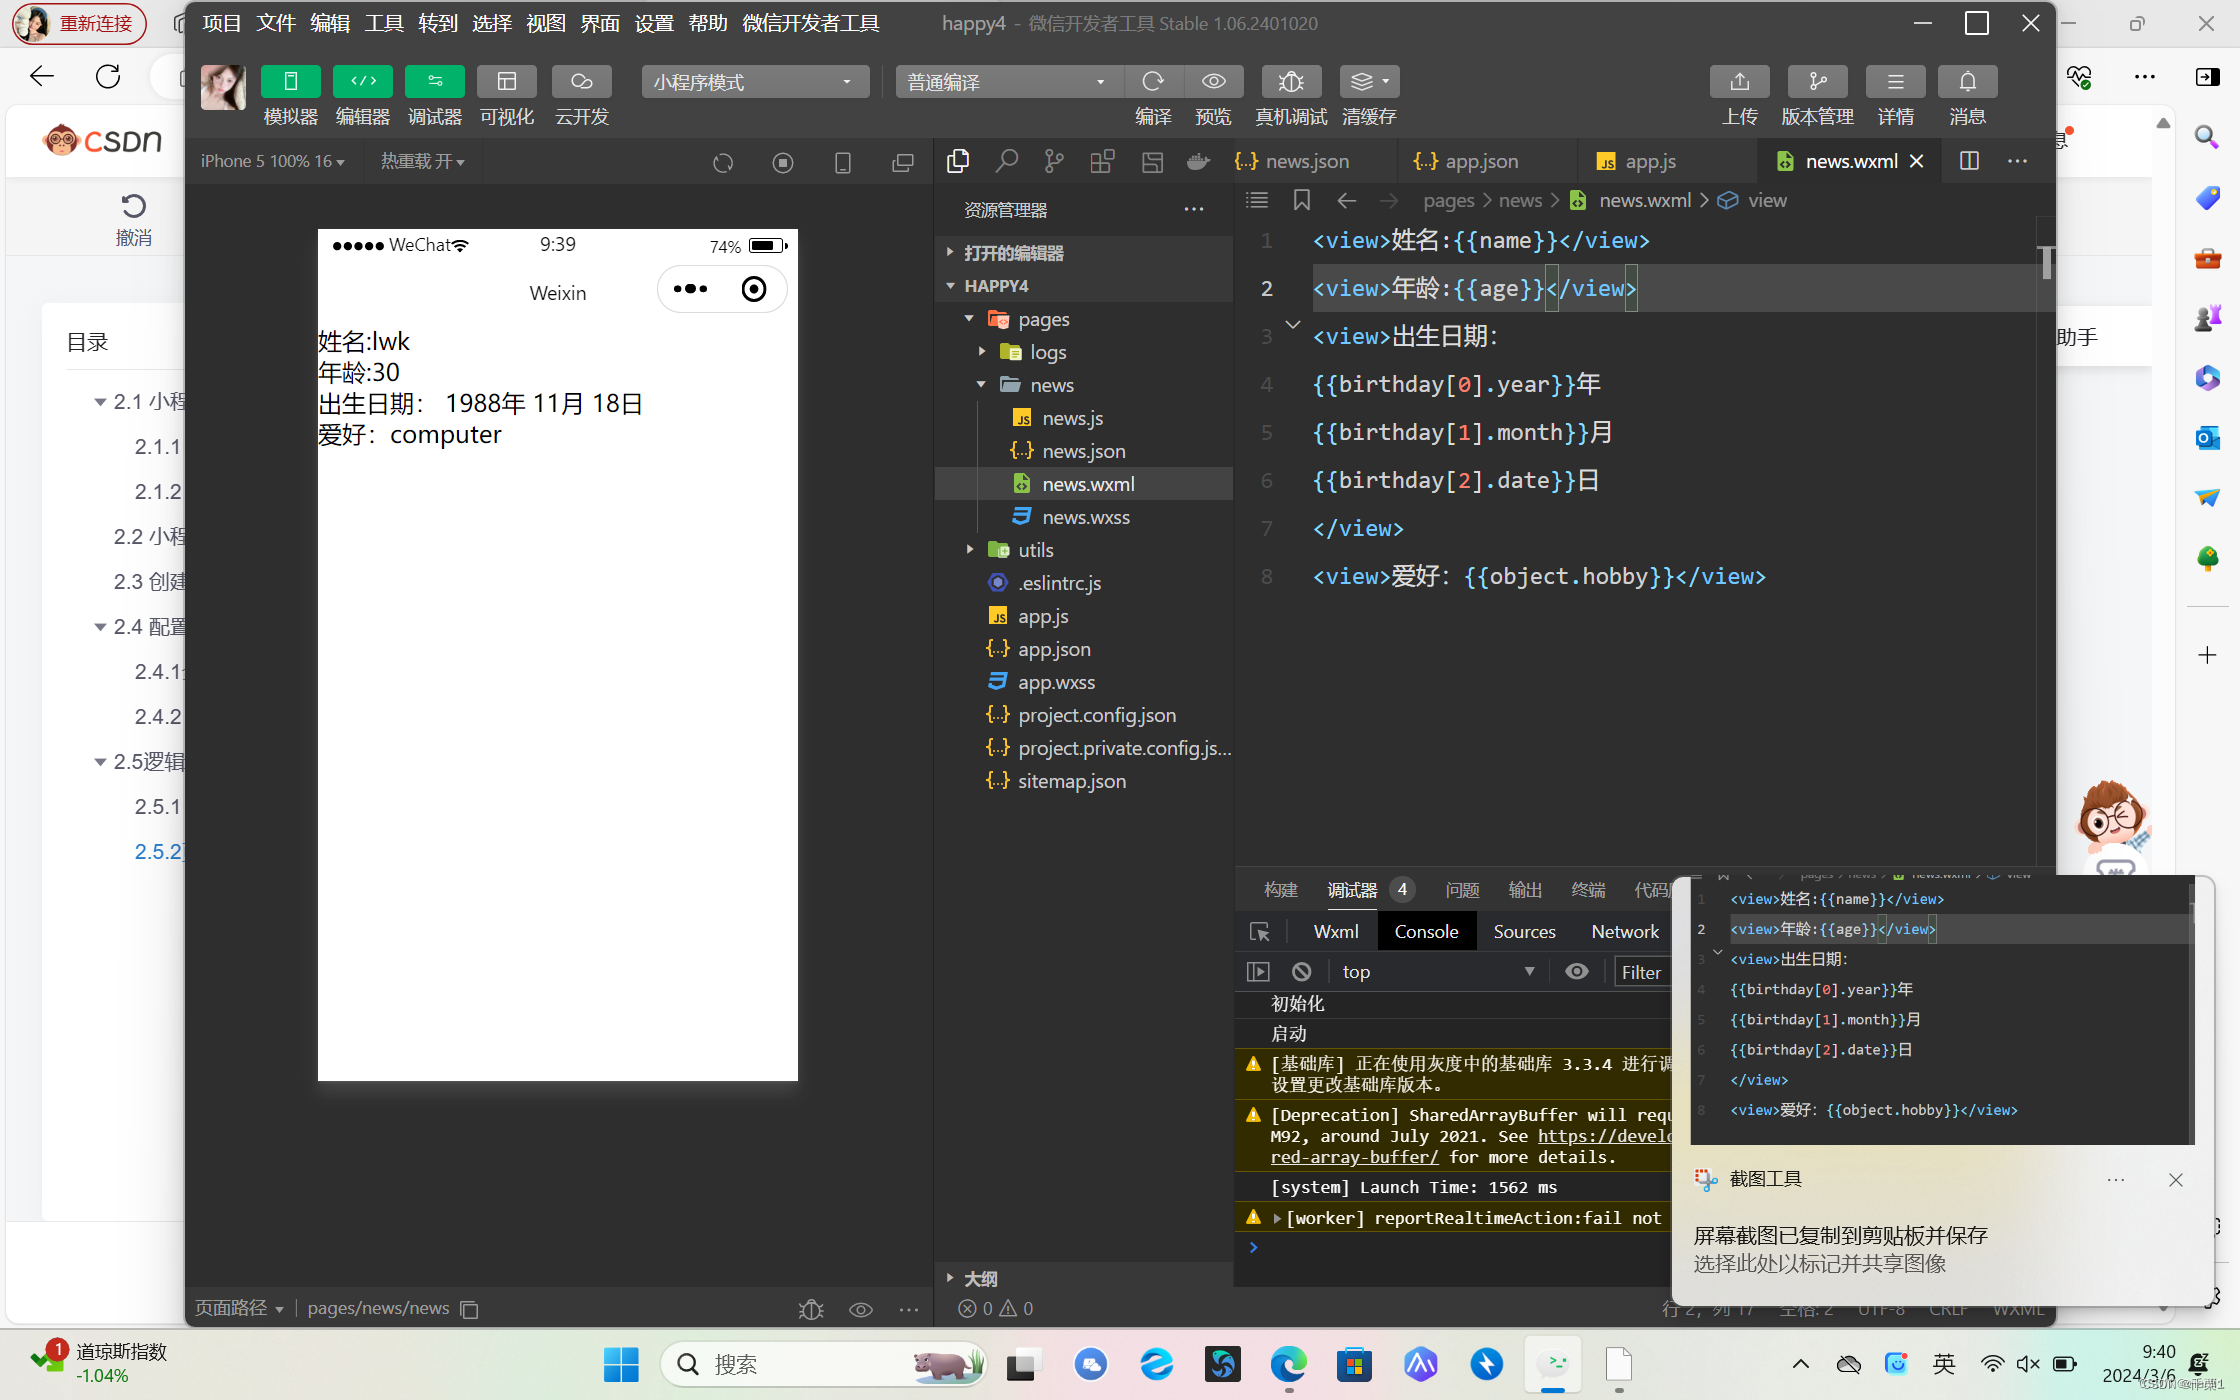Viewport: 2240px width, 1400px height.
Task: Click the Upload (上传) toolbar icon
Action: (x=1739, y=82)
